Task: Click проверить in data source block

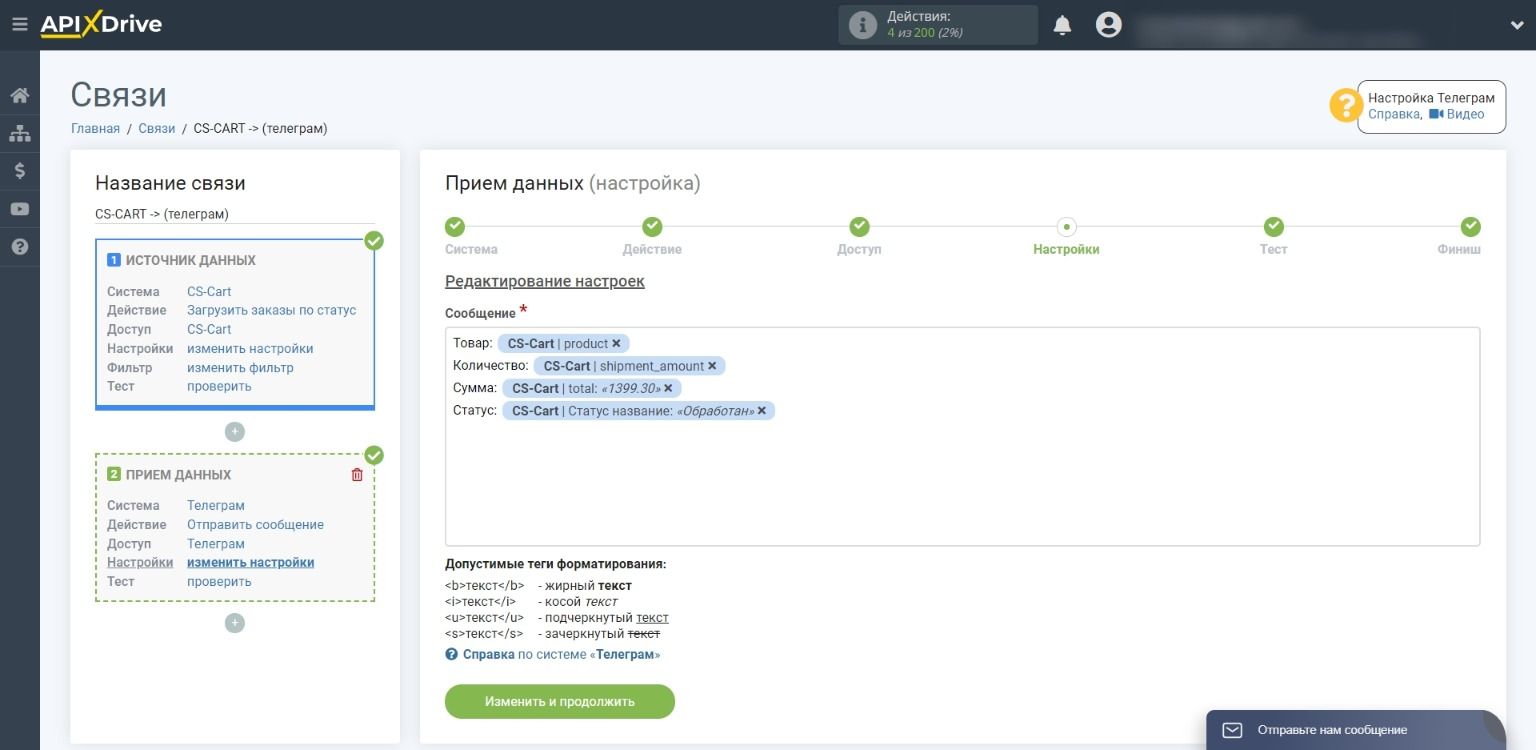Action: pyautogui.click(x=219, y=386)
